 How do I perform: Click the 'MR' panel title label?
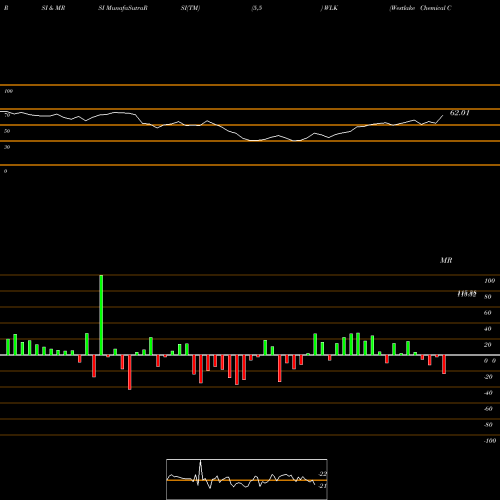[446, 260]
